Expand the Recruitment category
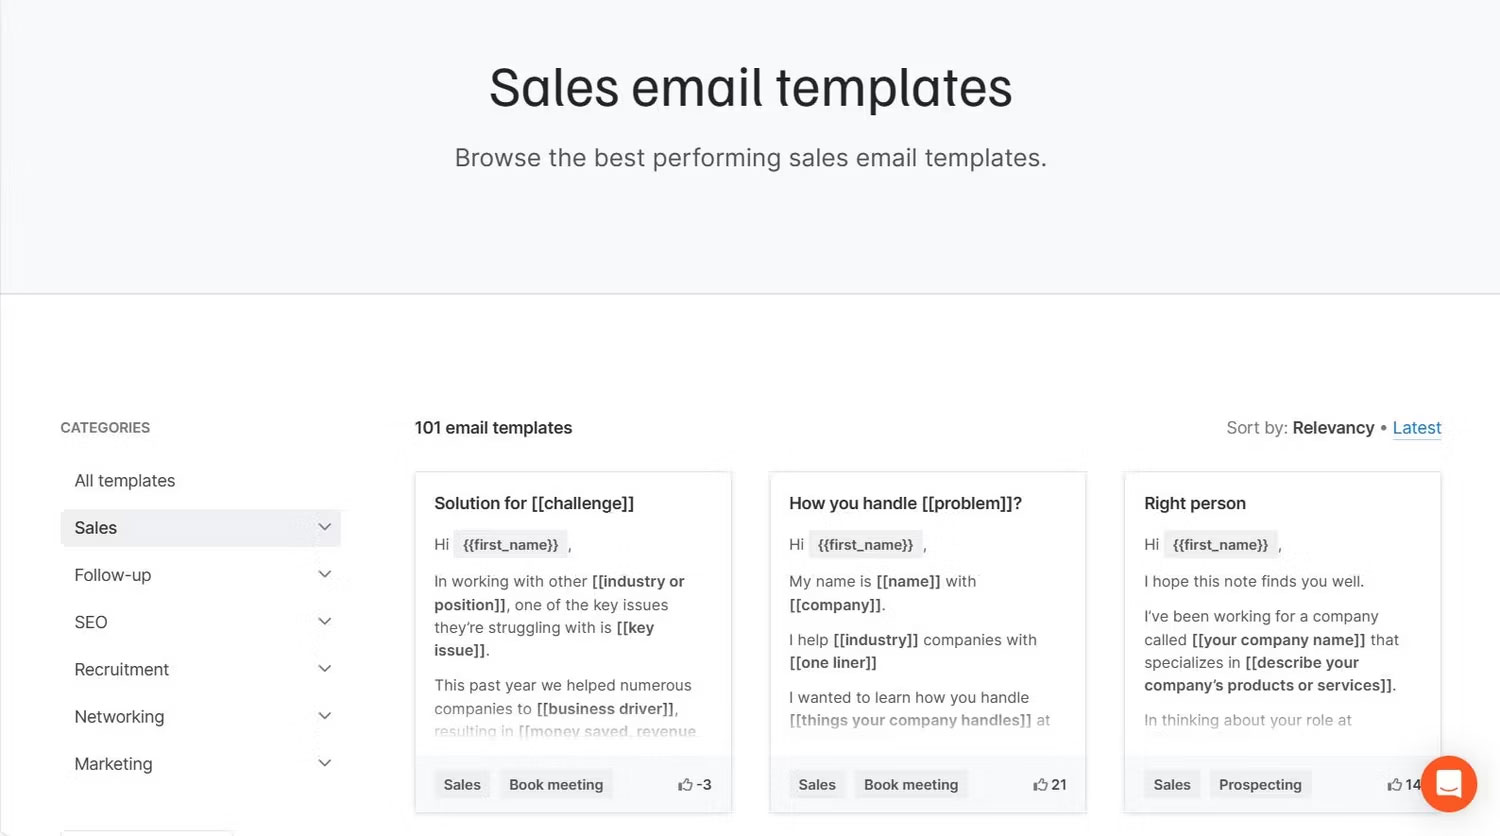 tap(324, 668)
